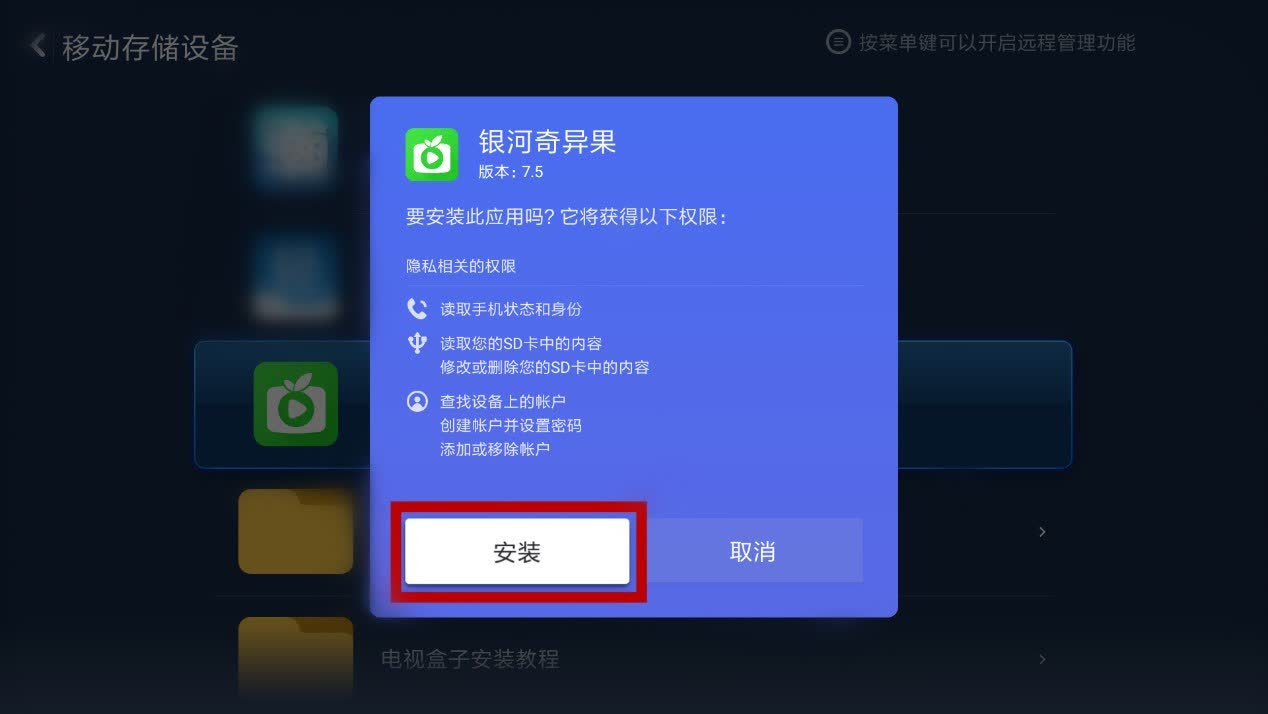Screen dimensions: 1268x714
Task: Click the 隐私相关的权限 section header
Action: click(461, 266)
